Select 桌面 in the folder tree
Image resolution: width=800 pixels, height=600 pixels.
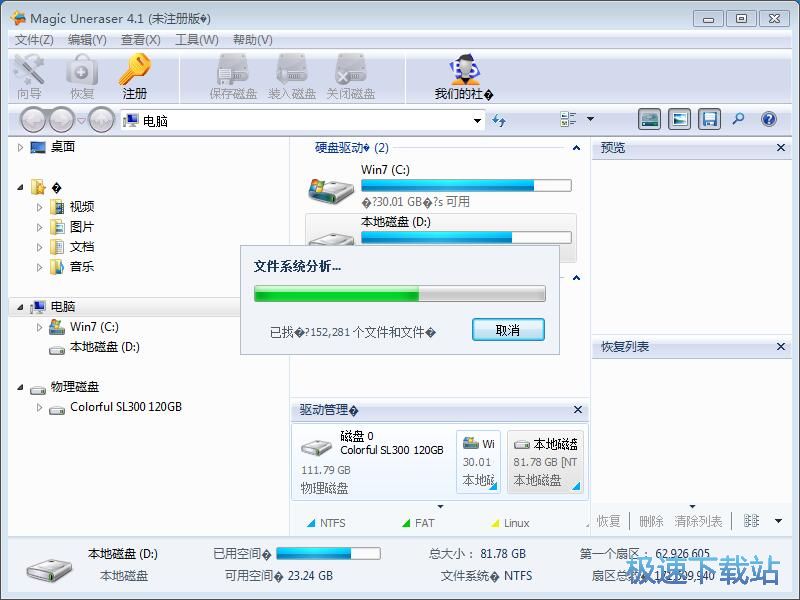coord(62,147)
